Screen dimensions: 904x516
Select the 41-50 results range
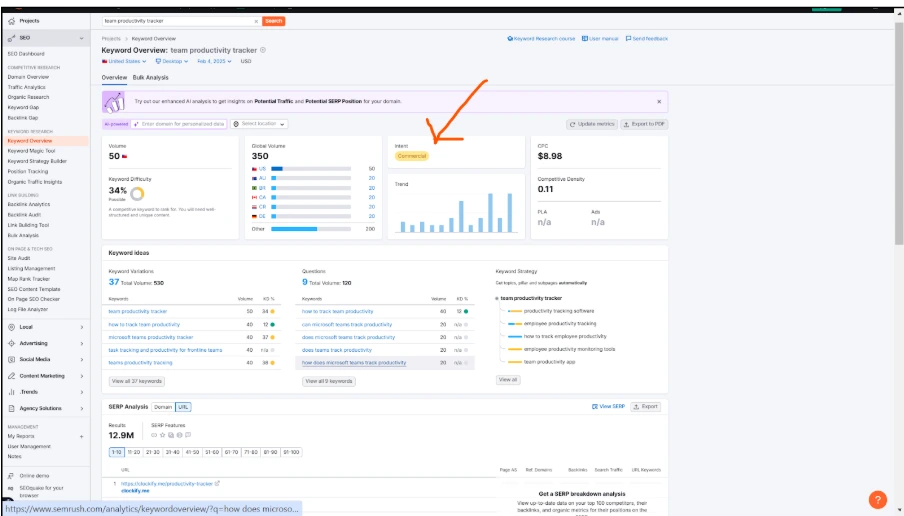coord(192,453)
